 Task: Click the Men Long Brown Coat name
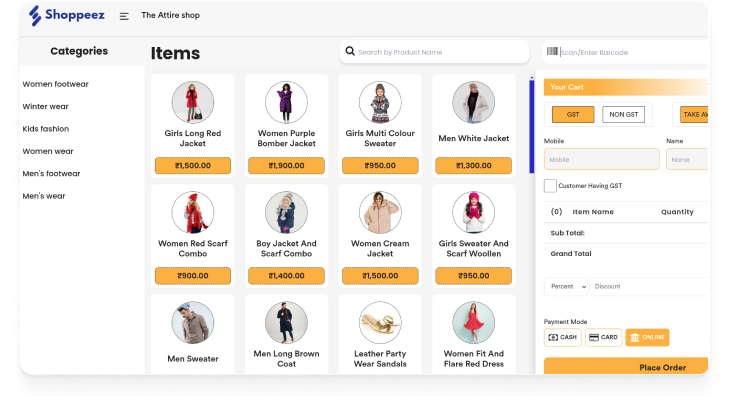[x=286, y=359]
